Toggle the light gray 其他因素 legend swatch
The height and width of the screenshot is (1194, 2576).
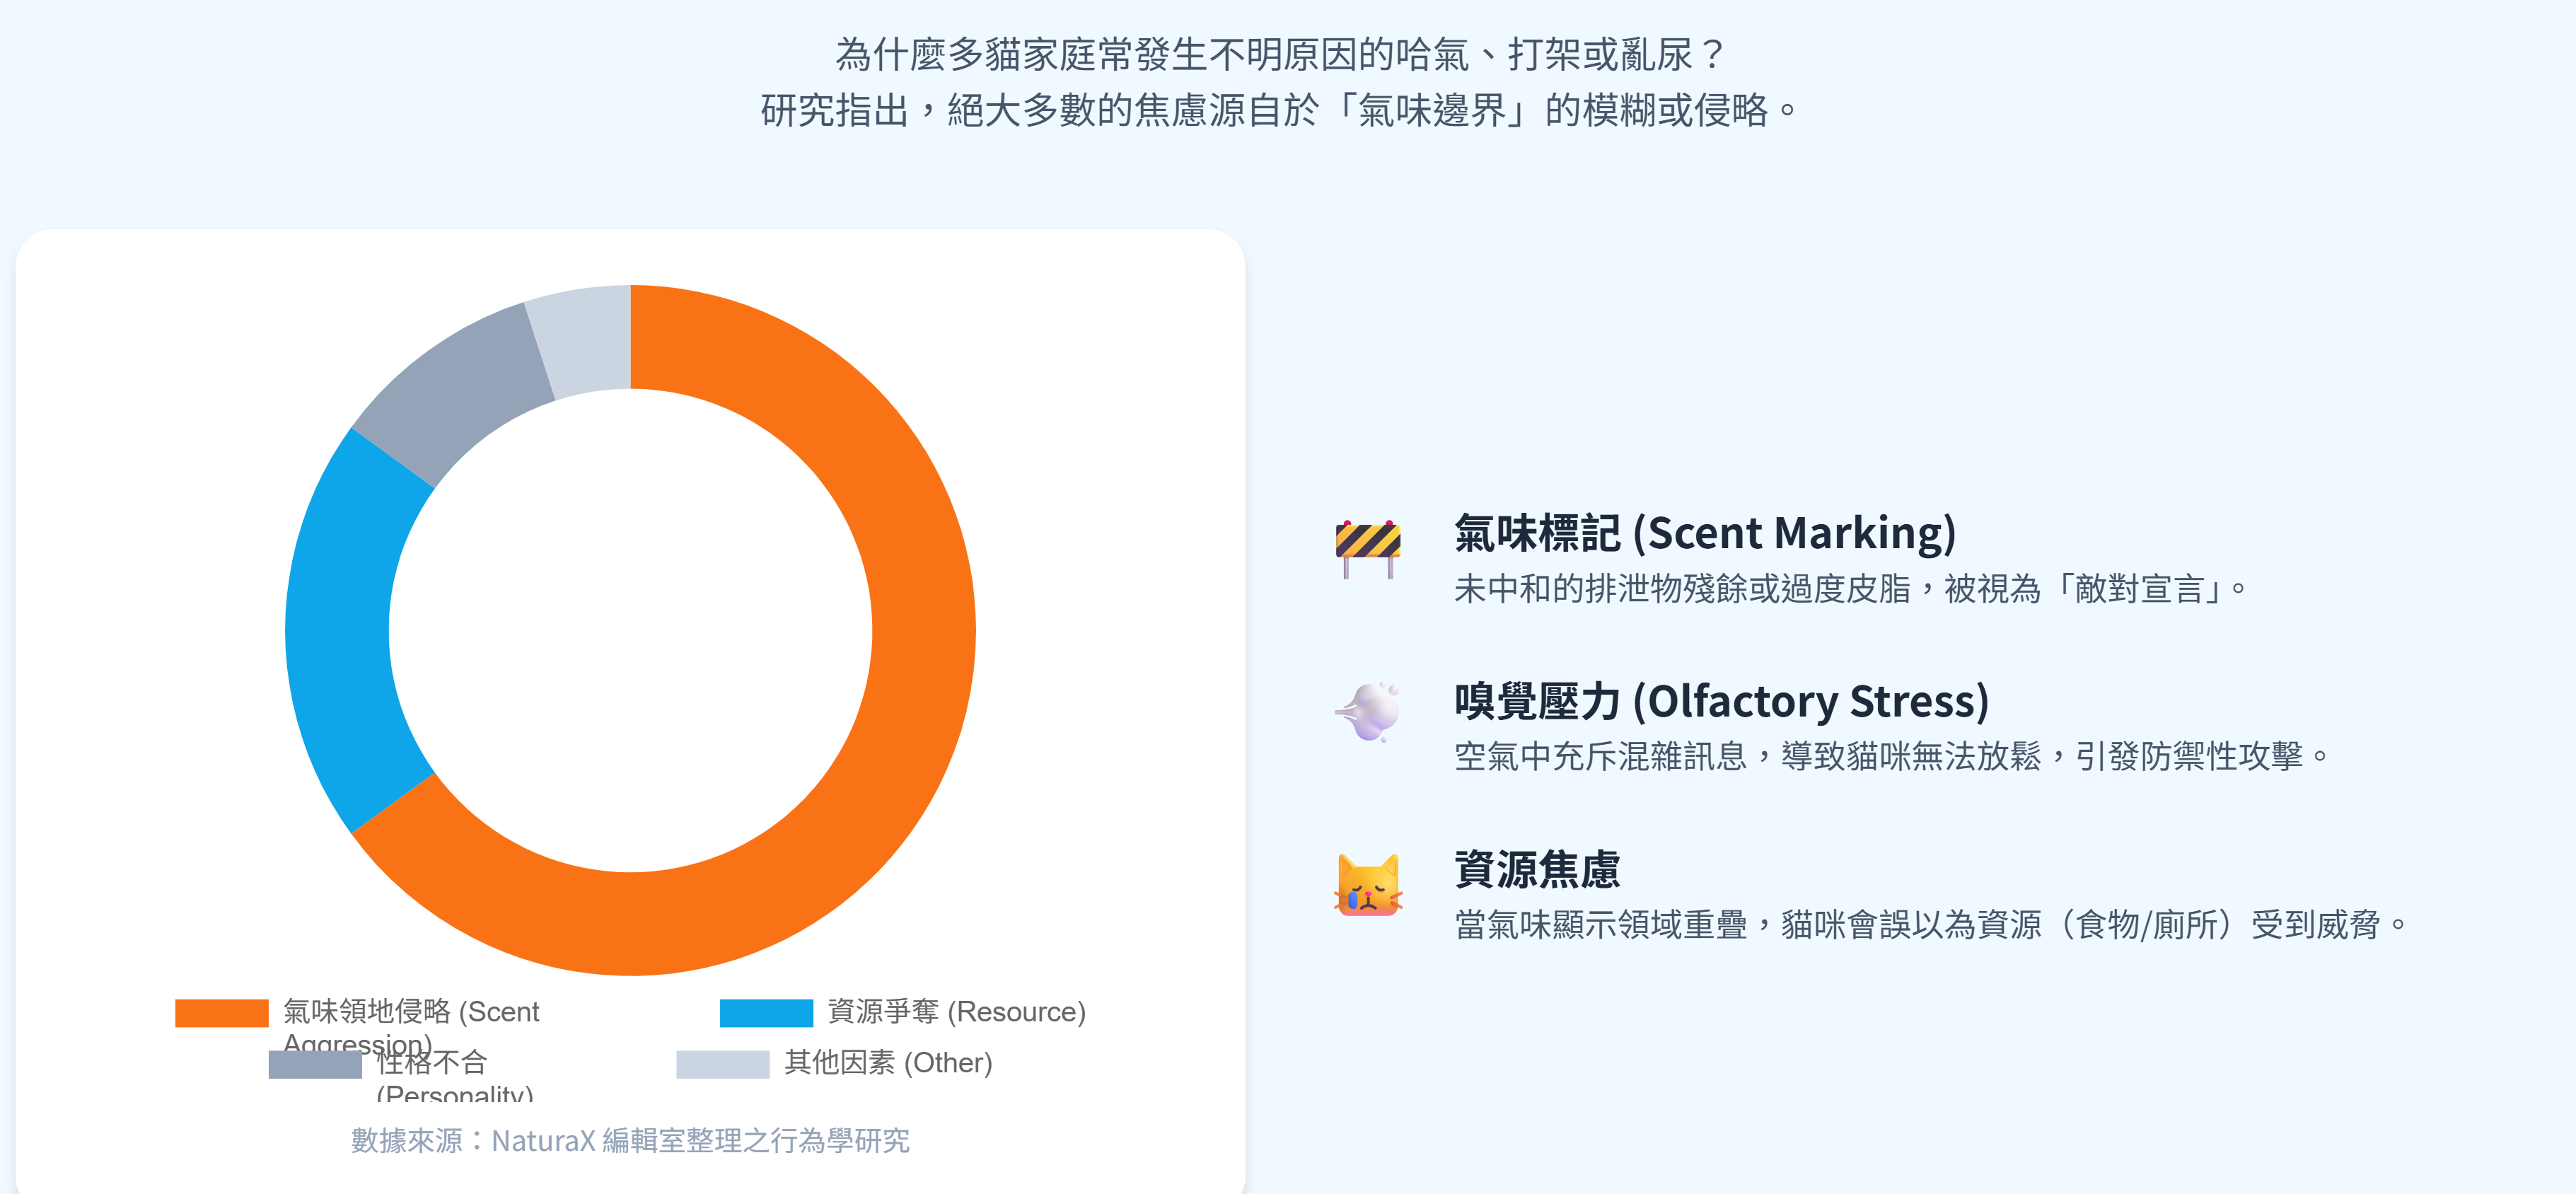click(x=722, y=1064)
